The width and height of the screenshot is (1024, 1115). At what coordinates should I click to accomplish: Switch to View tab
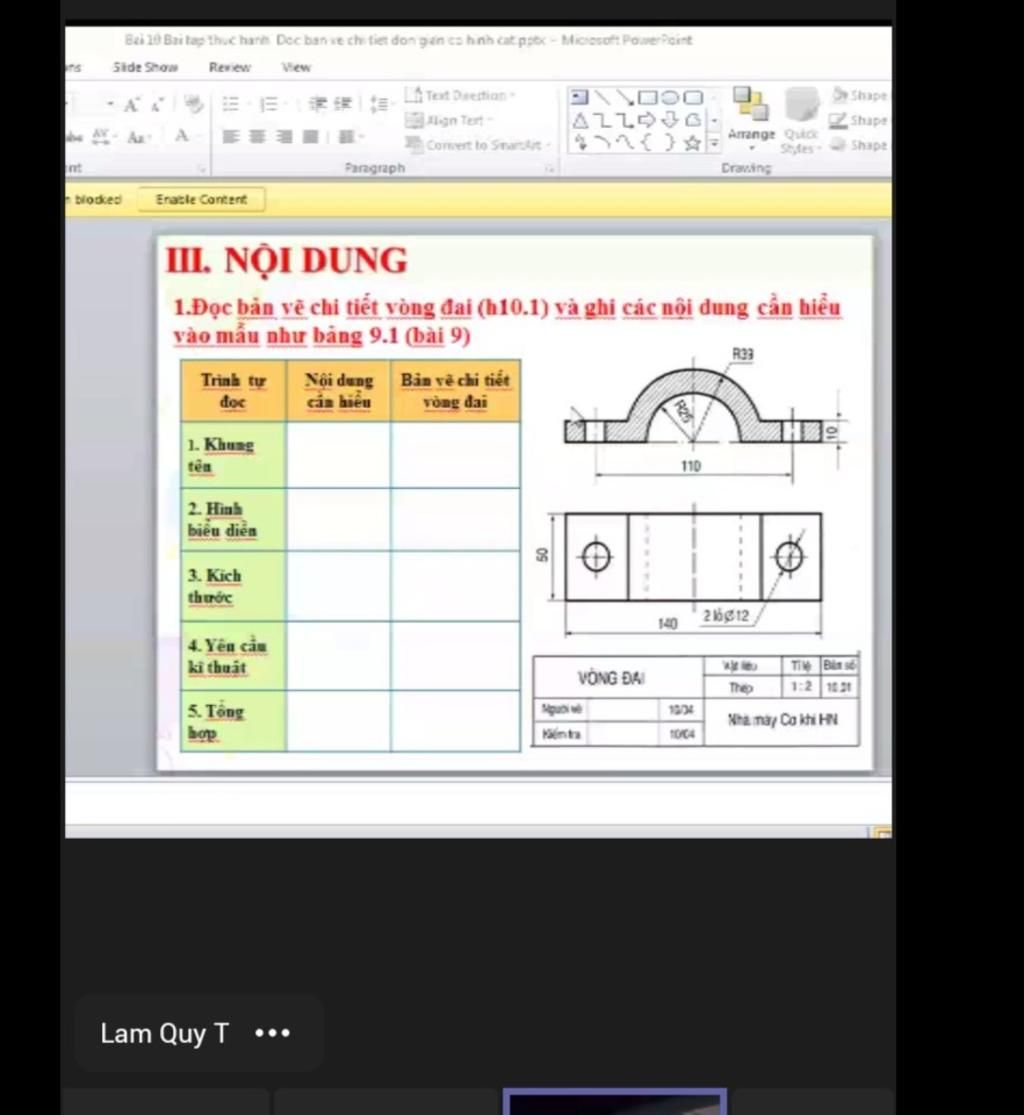(x=296, y=67)
